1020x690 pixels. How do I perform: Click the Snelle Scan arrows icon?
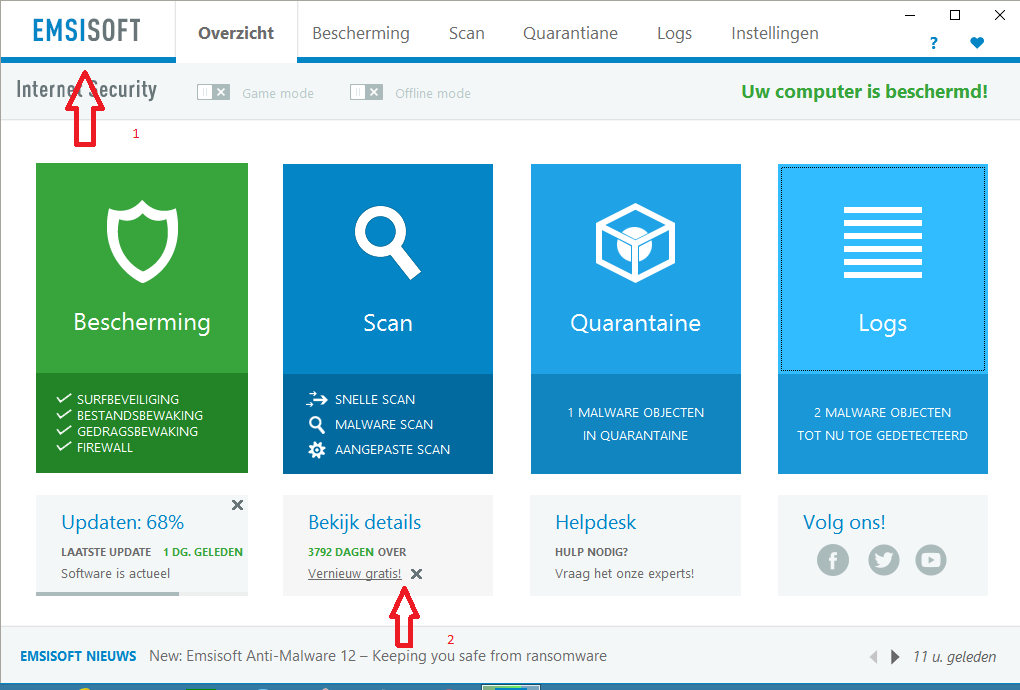tap(317, 399)
